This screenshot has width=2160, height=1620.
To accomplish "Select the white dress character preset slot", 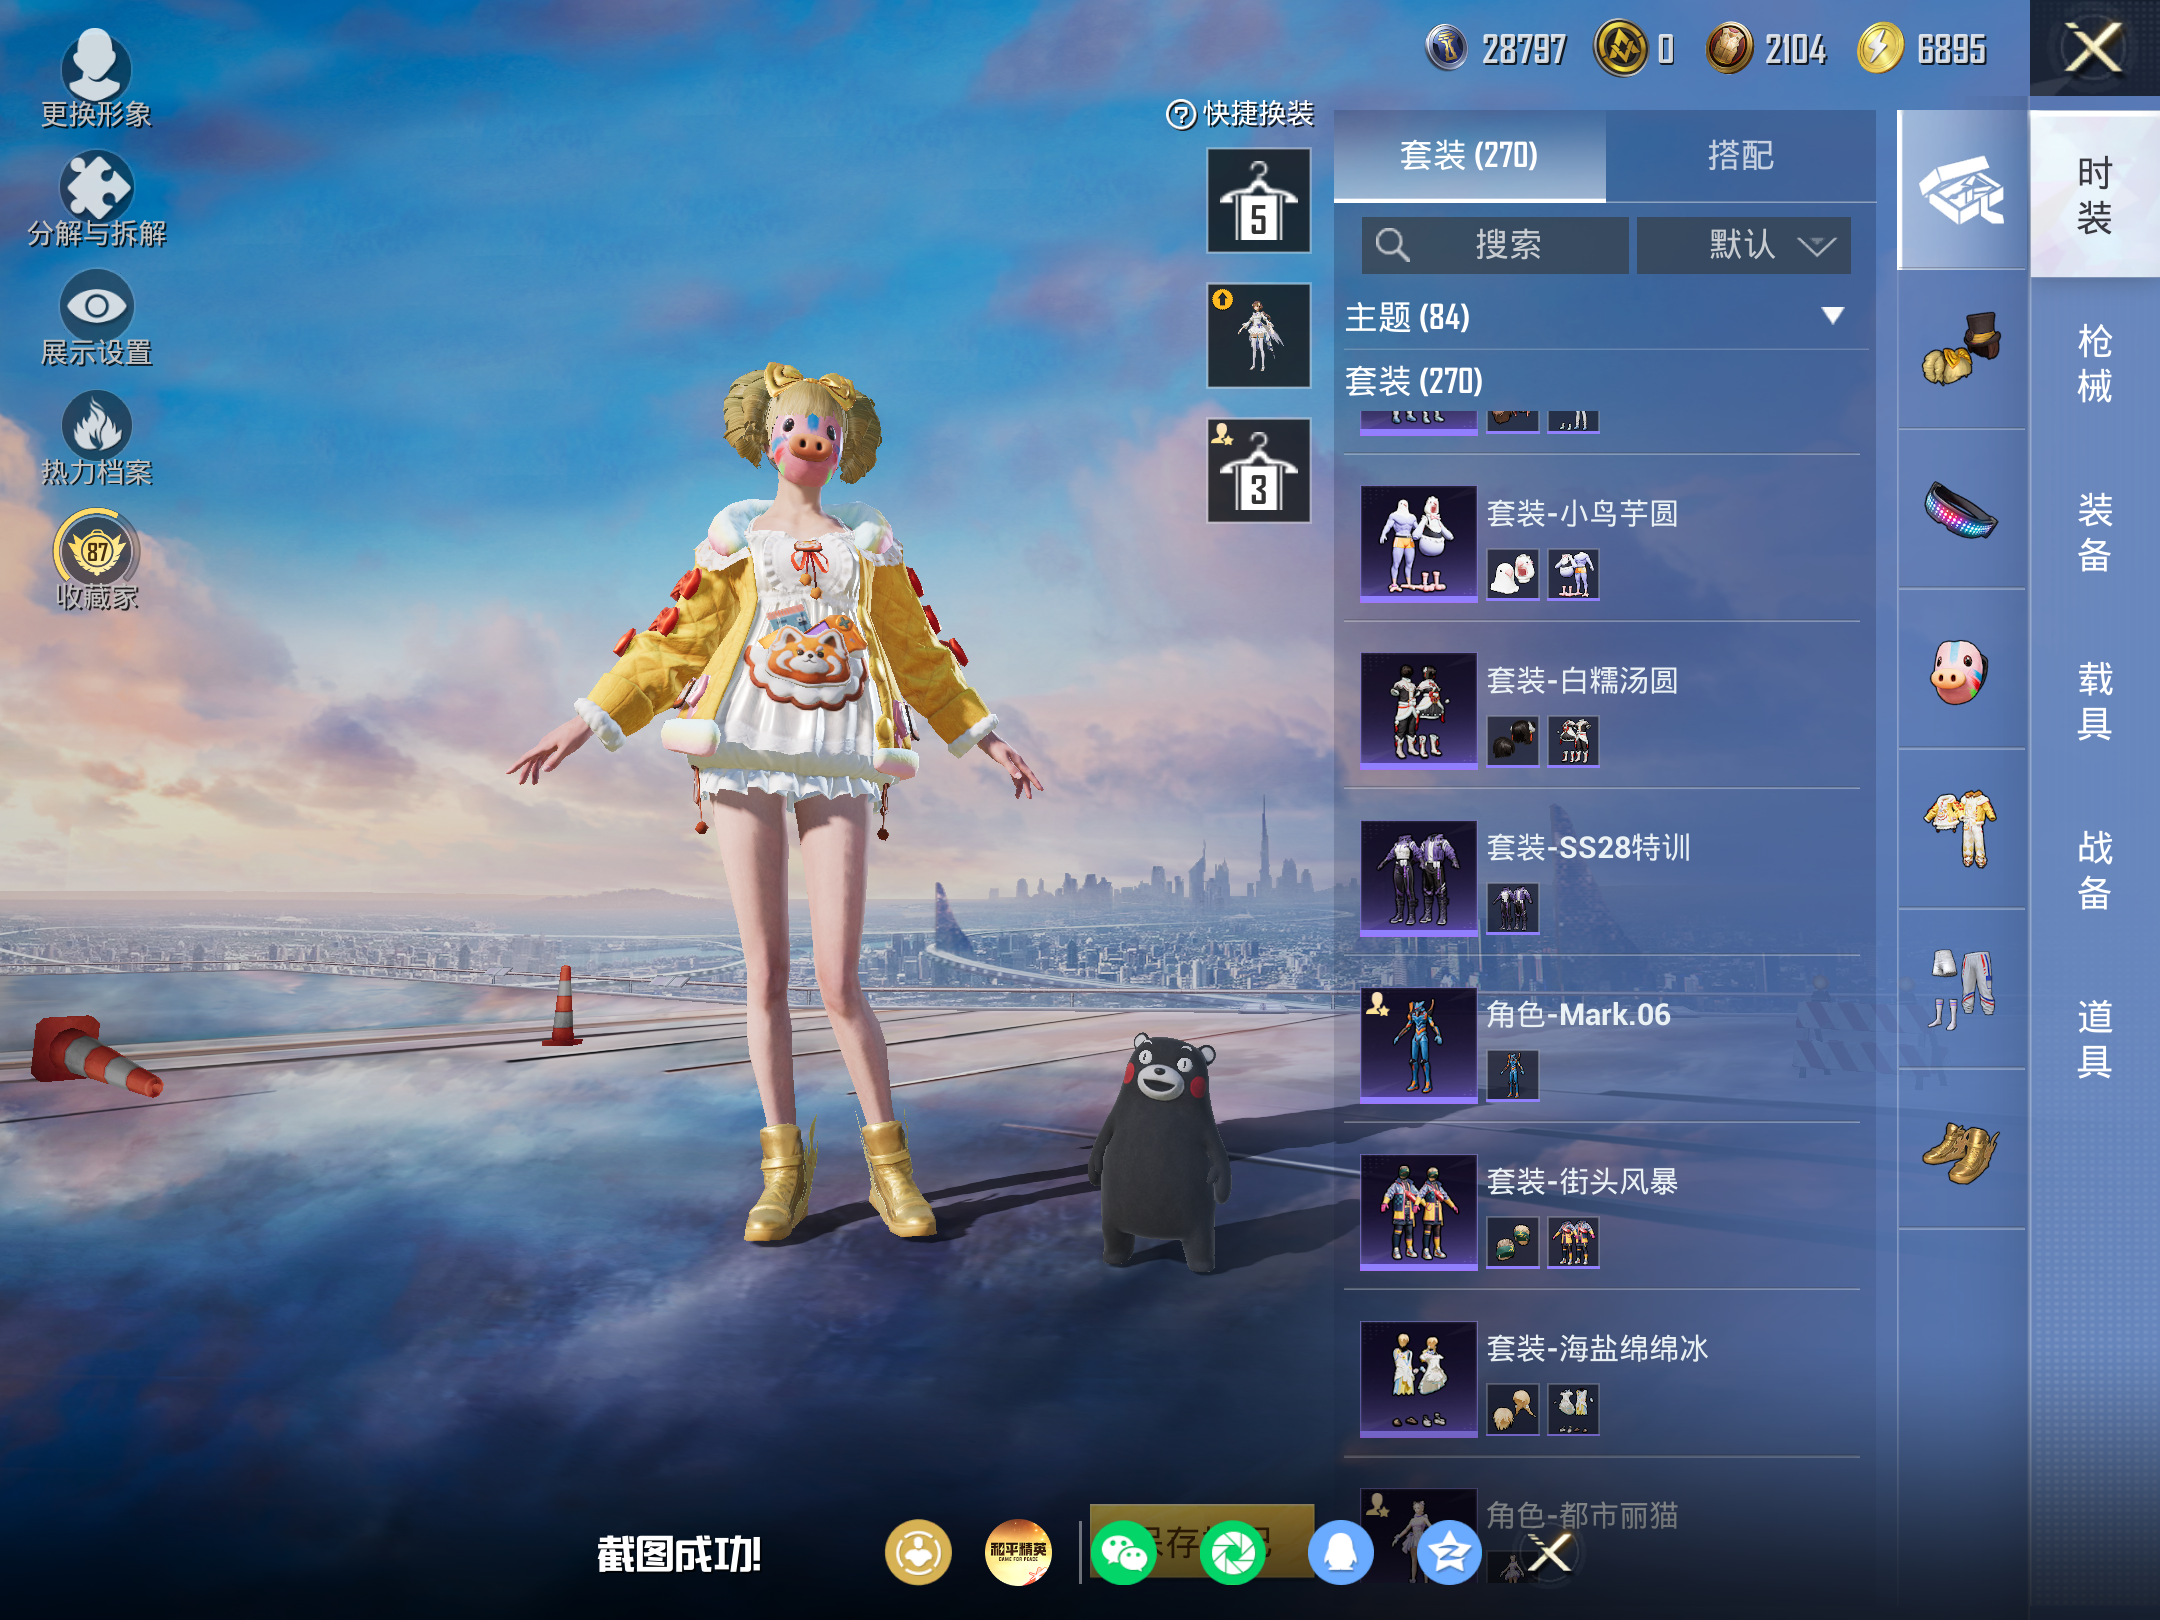I will [1258, 335].
